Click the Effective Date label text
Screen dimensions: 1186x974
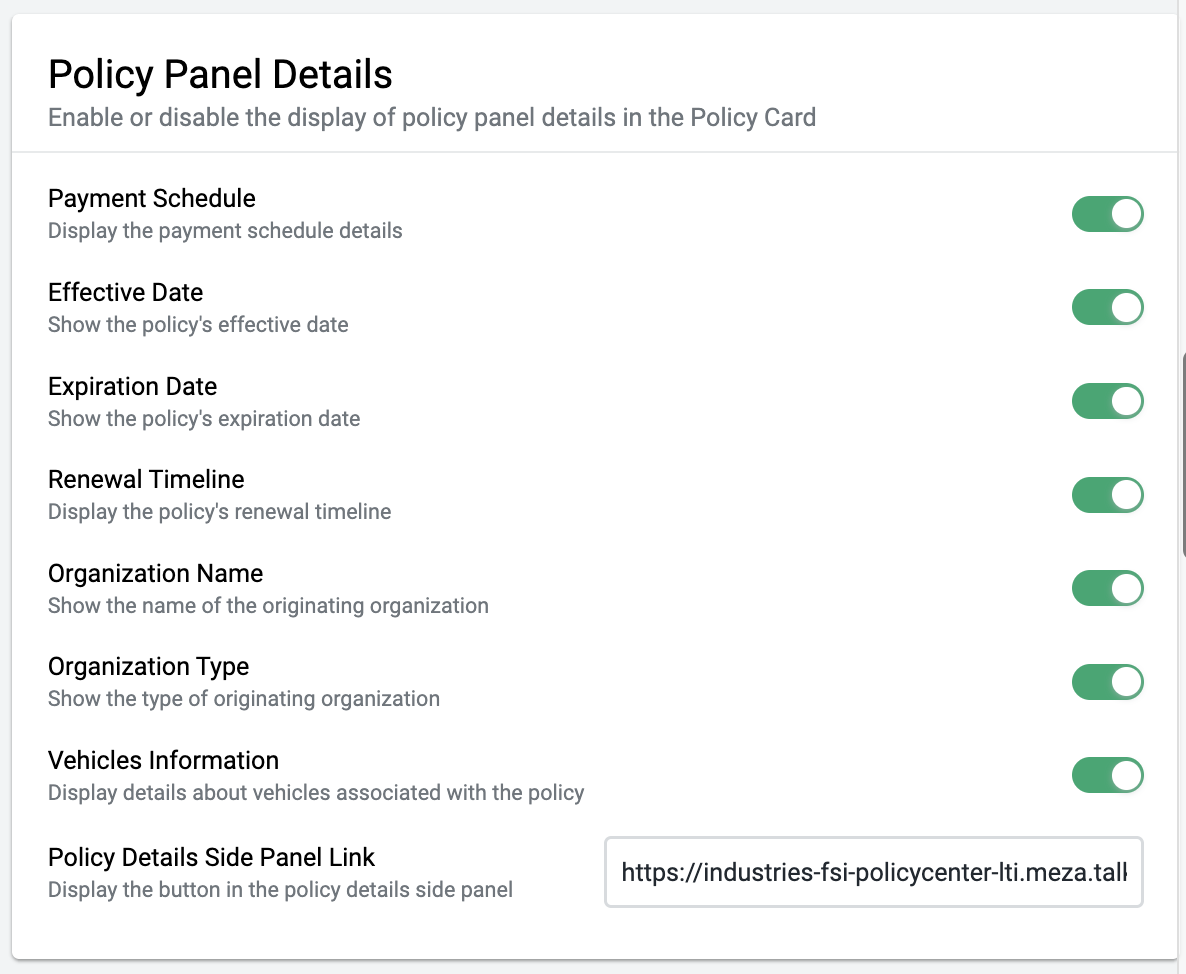(126, 292)
